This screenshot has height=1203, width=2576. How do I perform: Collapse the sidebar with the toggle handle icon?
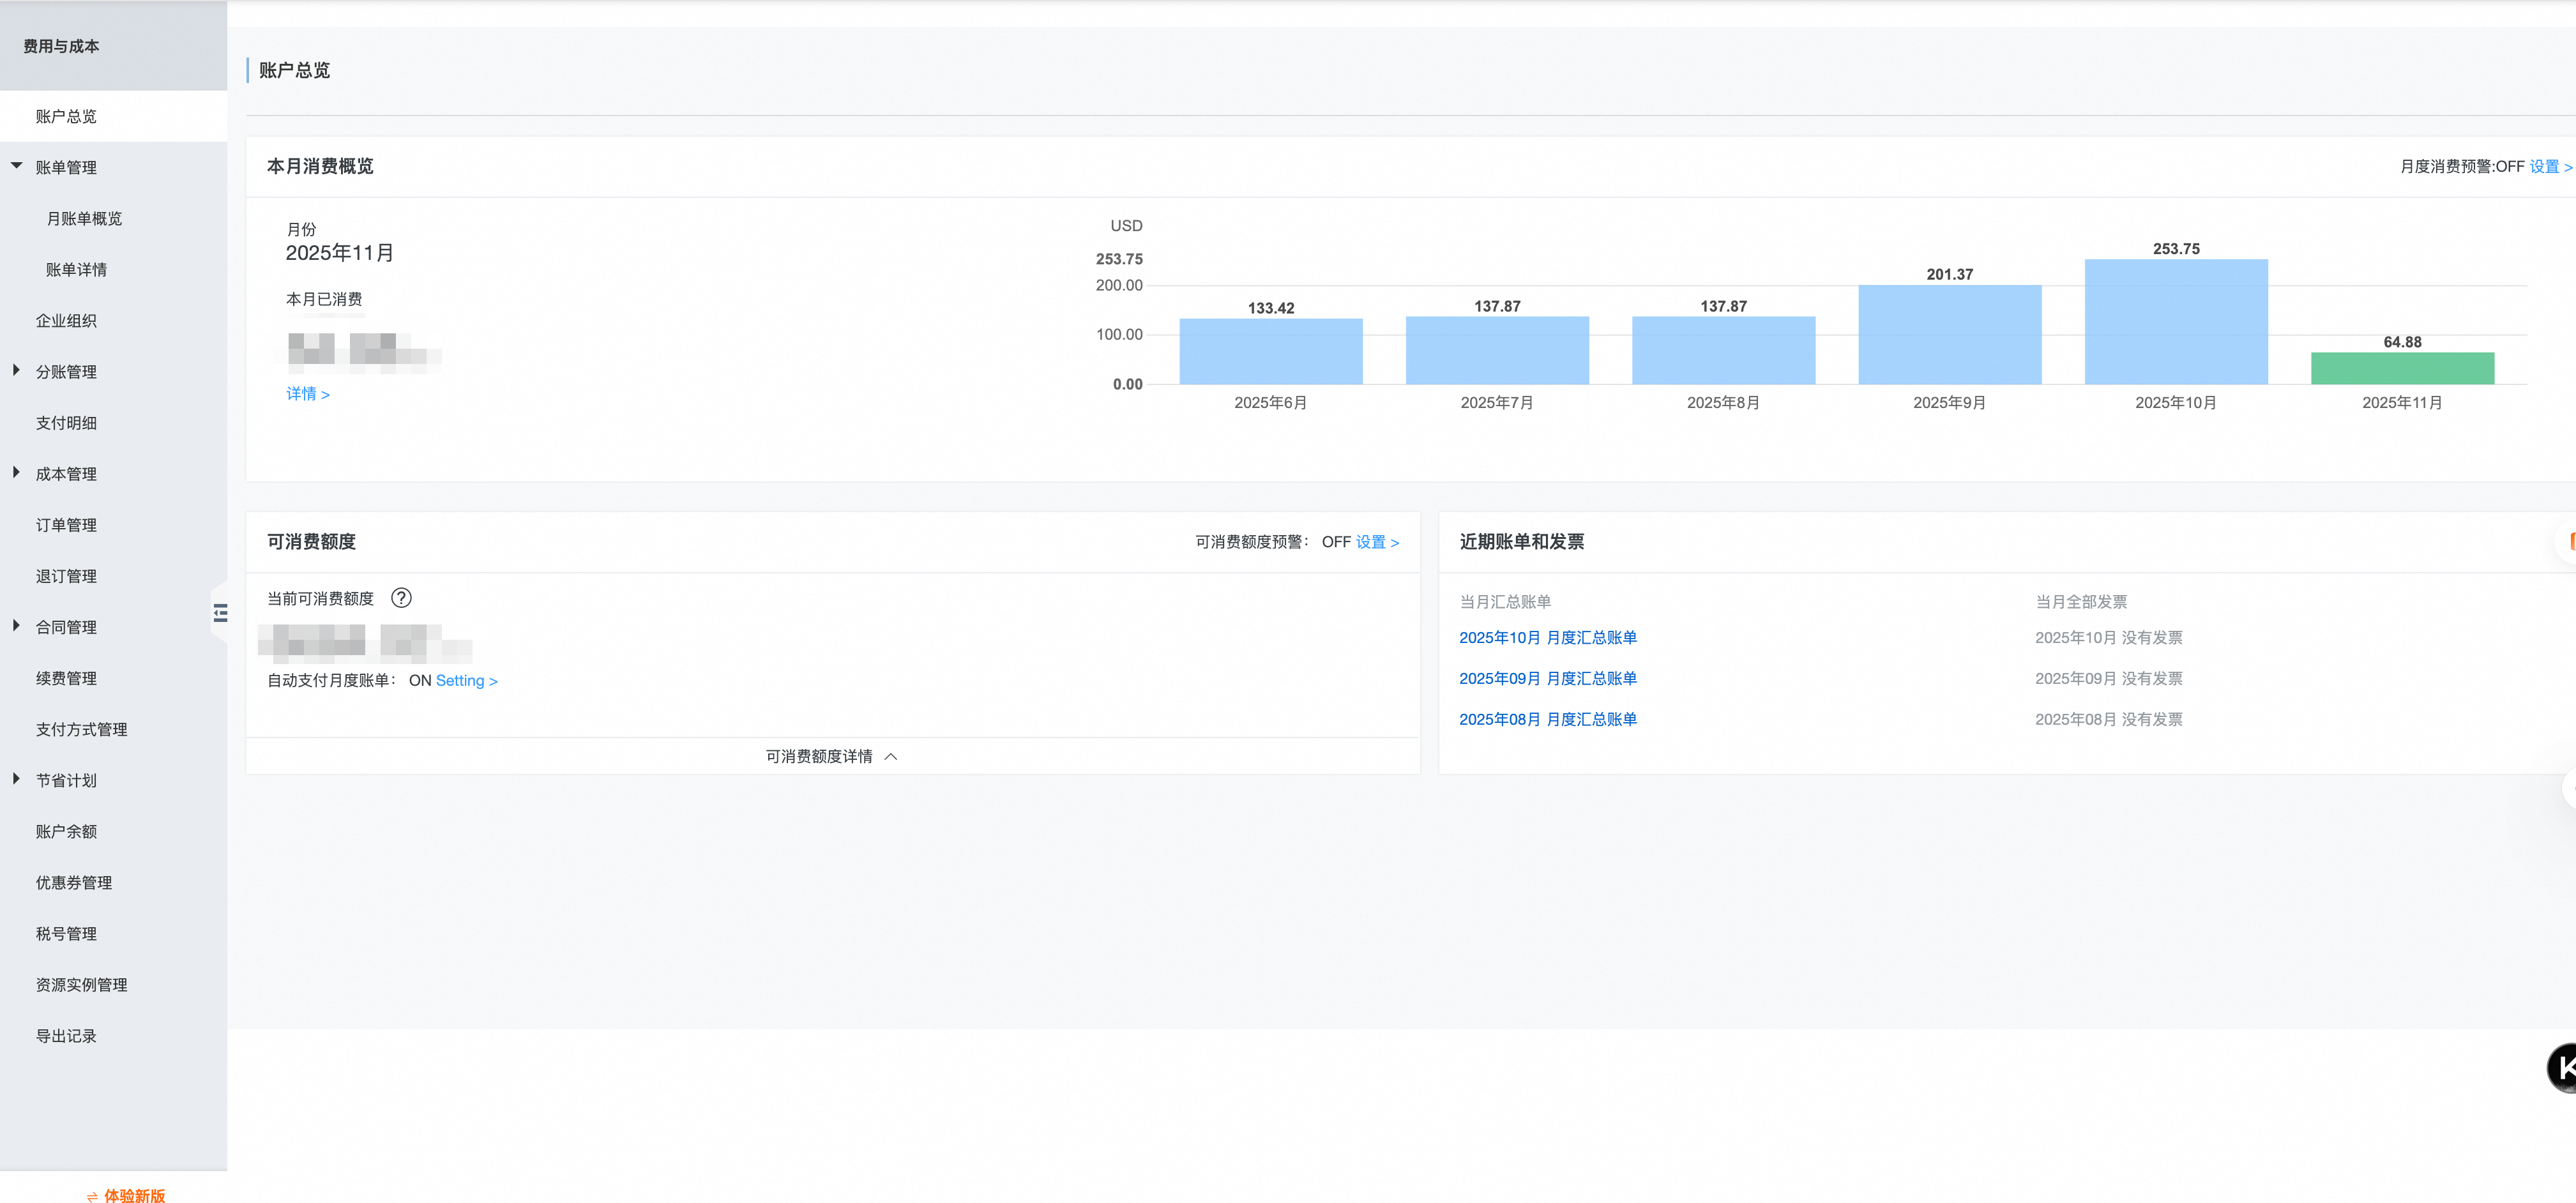(220, 613)
